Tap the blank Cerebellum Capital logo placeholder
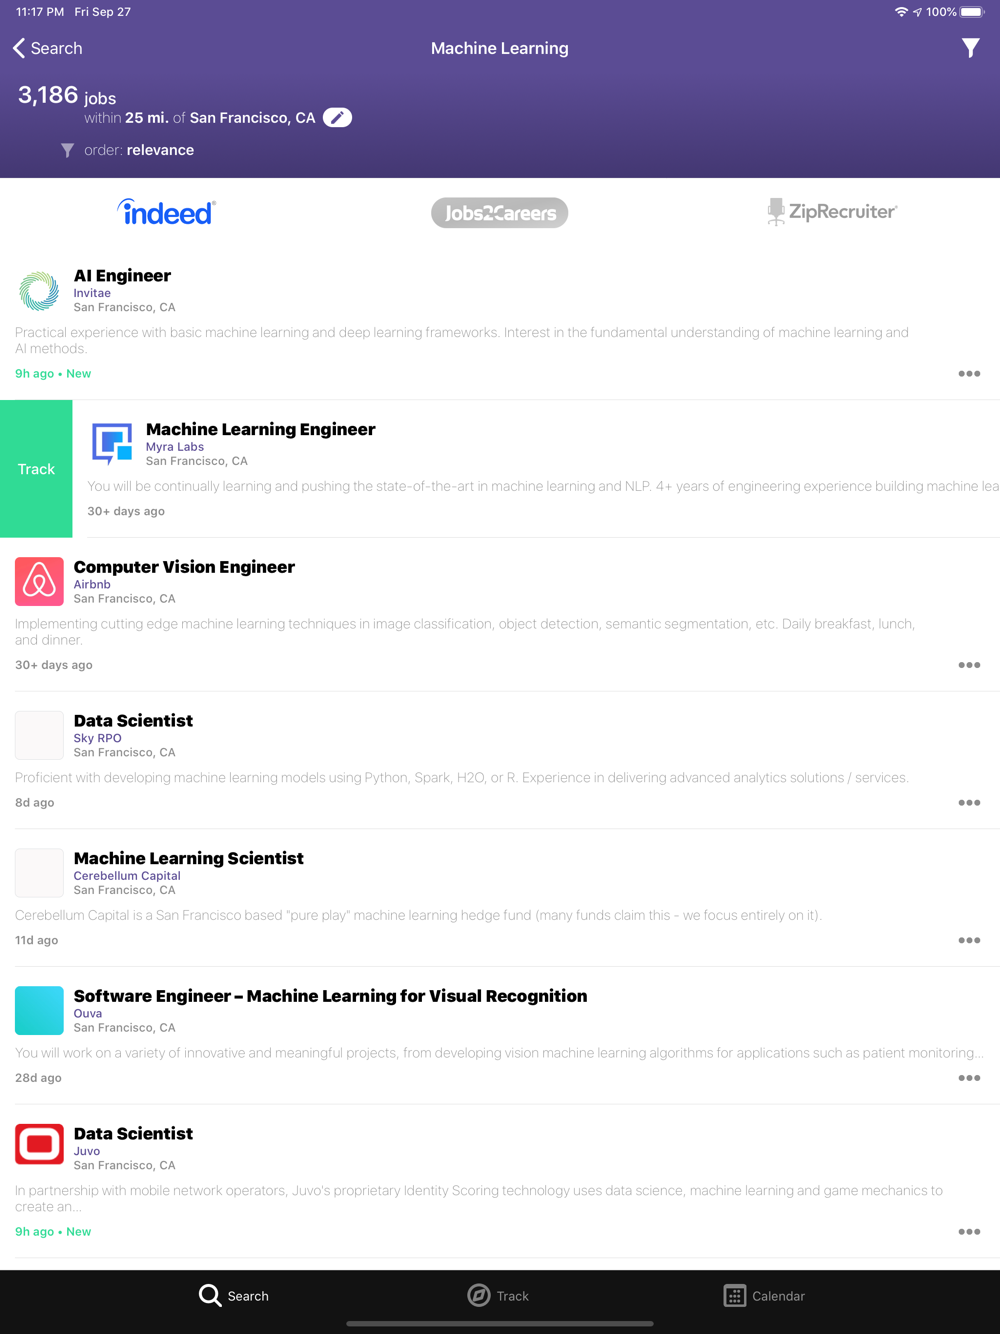 click(39, 873)
